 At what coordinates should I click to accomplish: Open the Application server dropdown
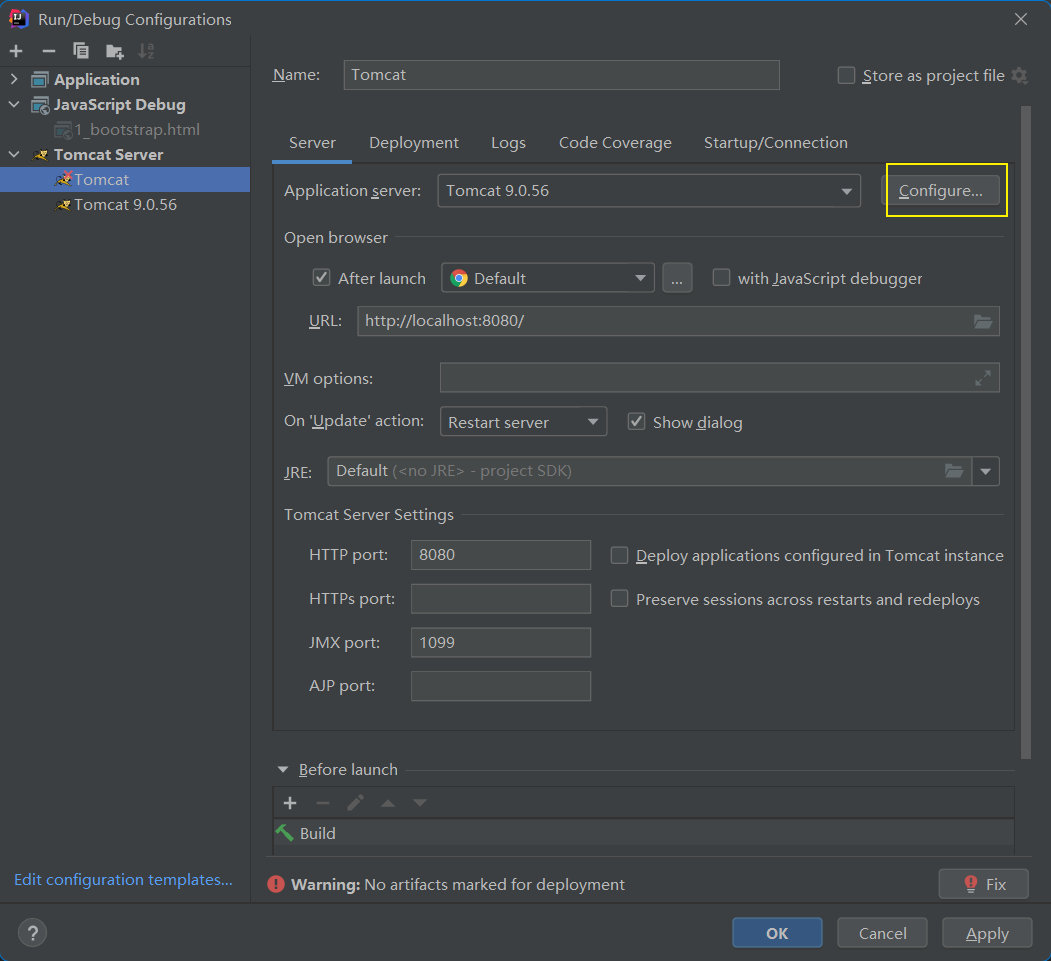[x=649, y=191]
